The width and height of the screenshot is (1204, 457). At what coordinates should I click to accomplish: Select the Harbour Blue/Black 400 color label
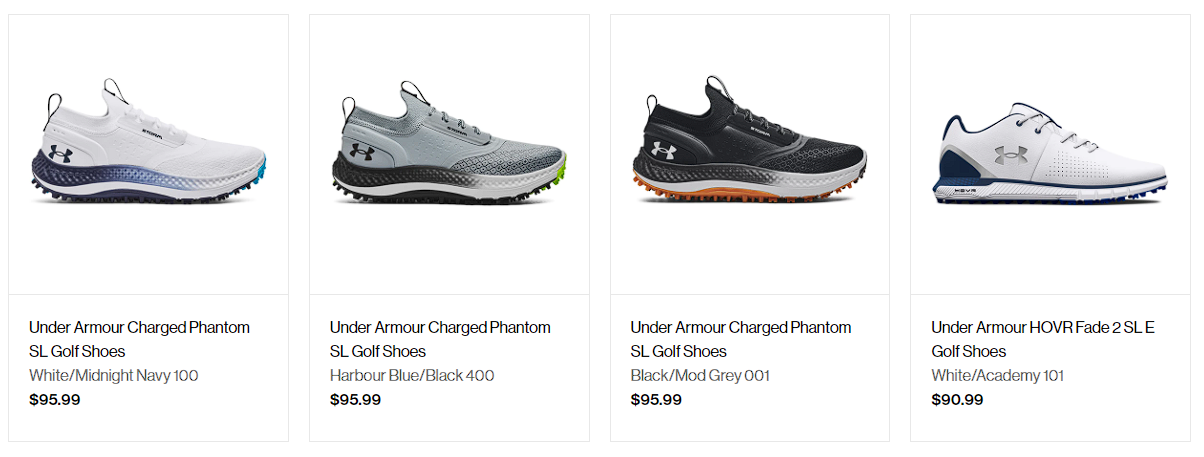coord(412,376)
